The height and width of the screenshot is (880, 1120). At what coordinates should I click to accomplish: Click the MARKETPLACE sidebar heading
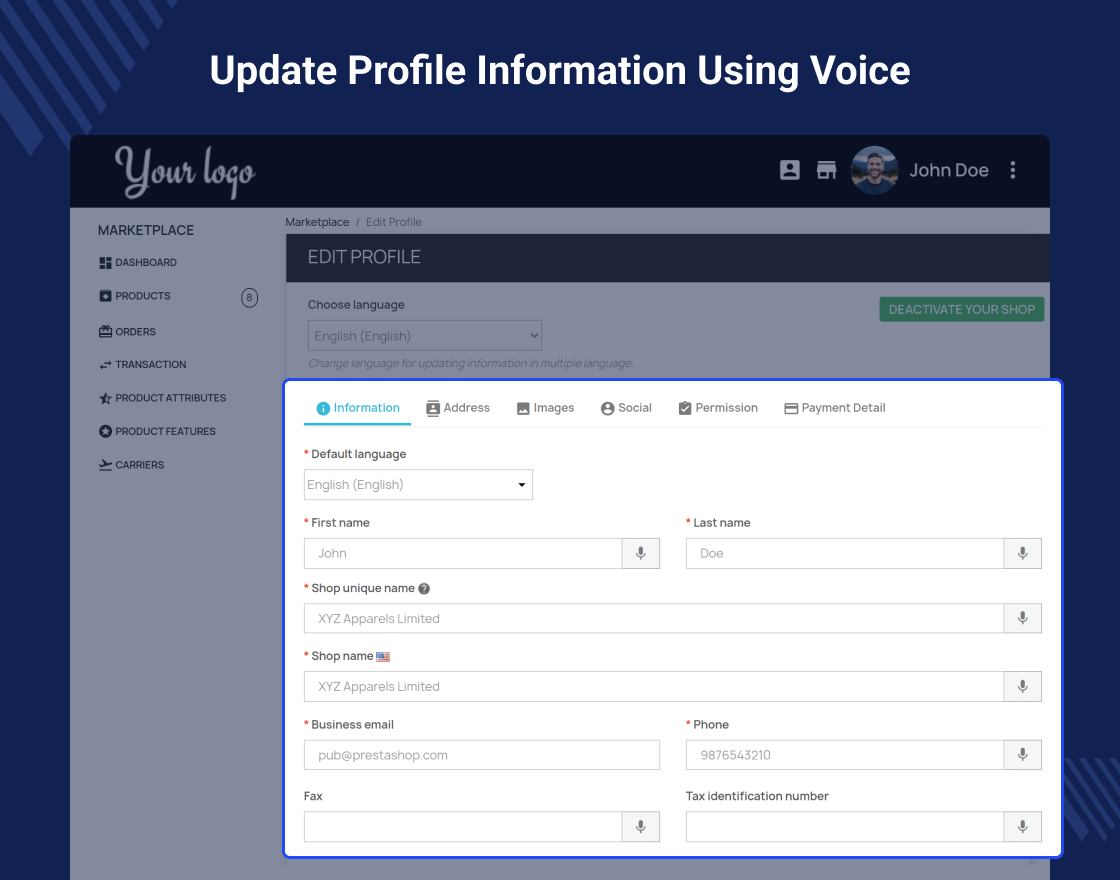[x=146, y=230]
